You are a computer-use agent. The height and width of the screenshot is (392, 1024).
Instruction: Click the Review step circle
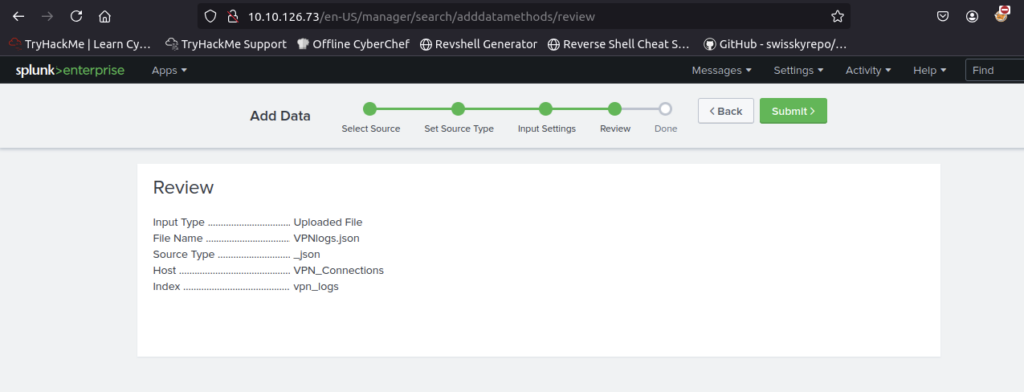coord(615,109)
